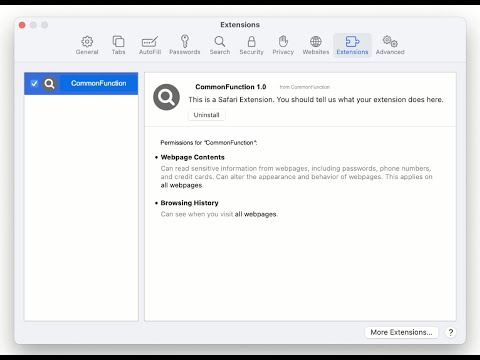The image size is (480, 360).
Task: Select the Security lock icon
Action: click(x=251, y=45)
